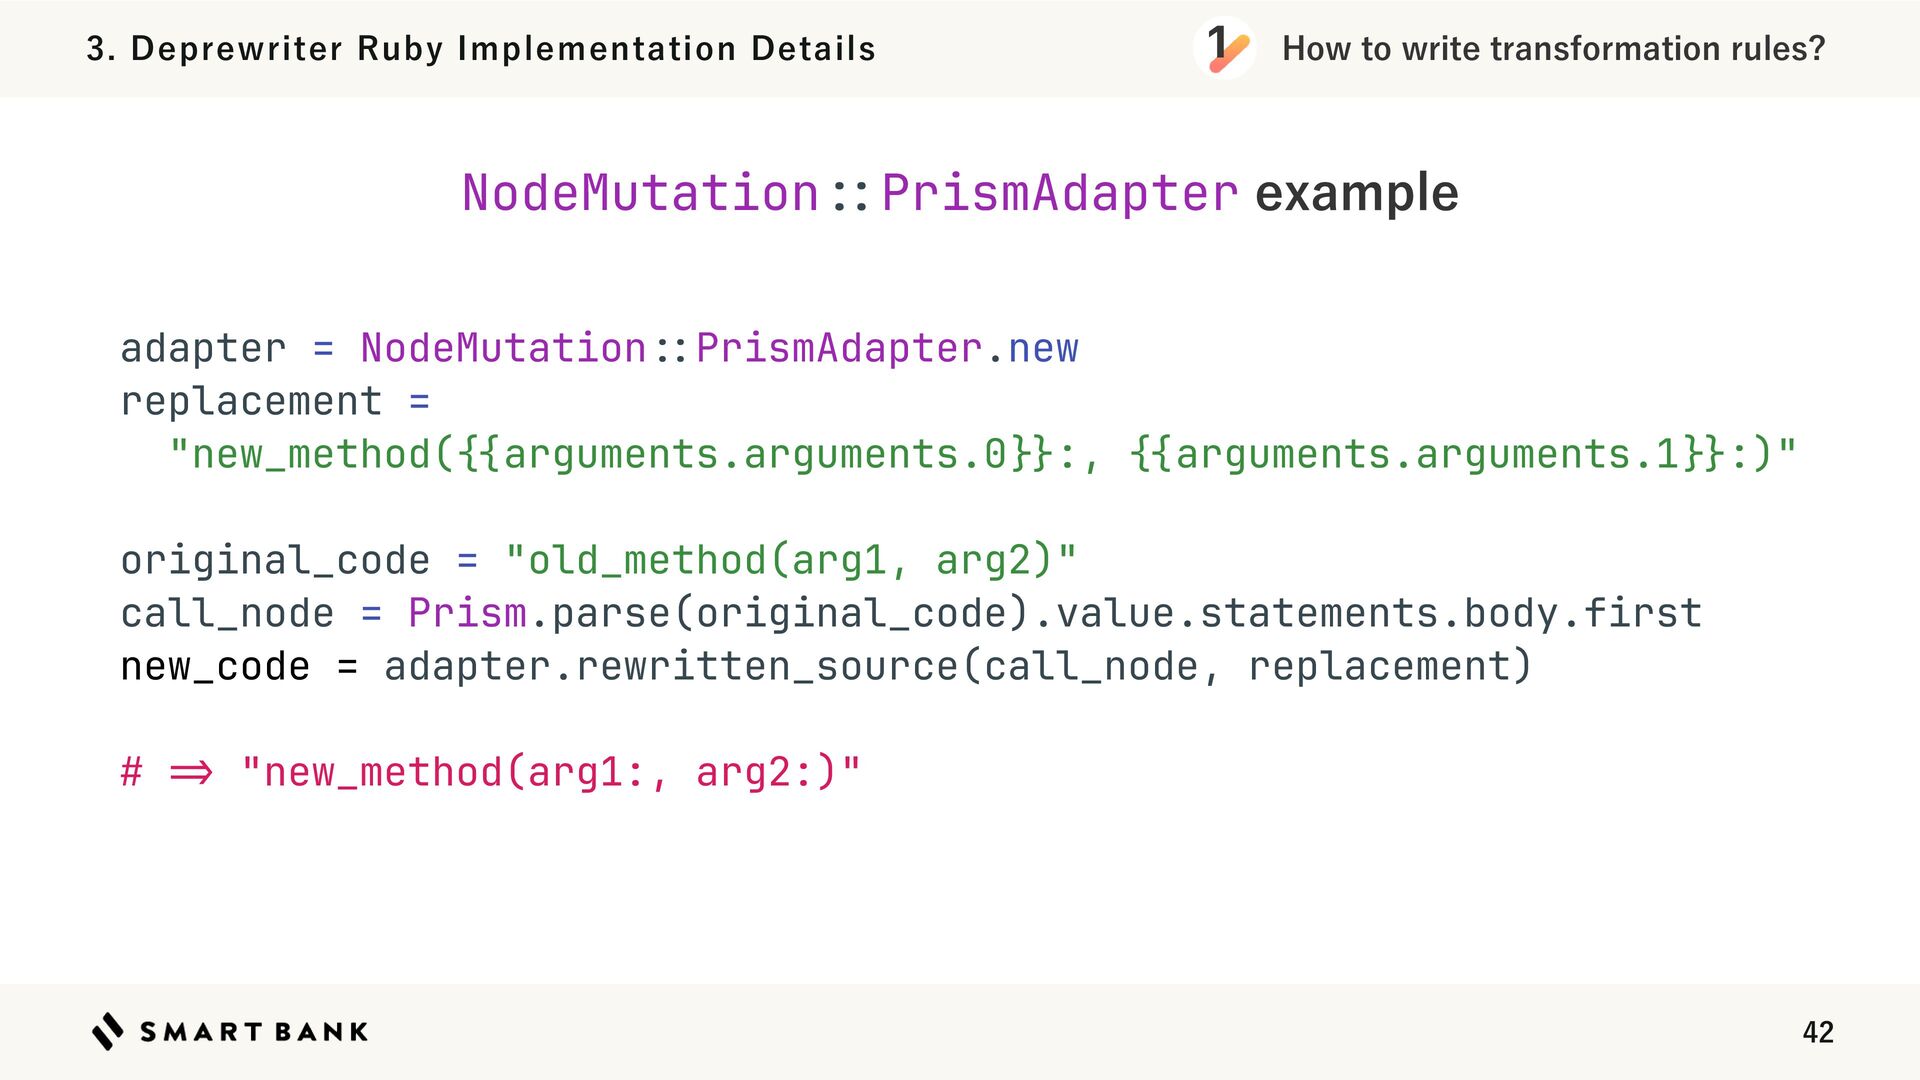Image resolution: width=1920 pixels, height=1080 pixels.
Task: Click PrismAdapter in the slide title
Action: [1059, 192]
